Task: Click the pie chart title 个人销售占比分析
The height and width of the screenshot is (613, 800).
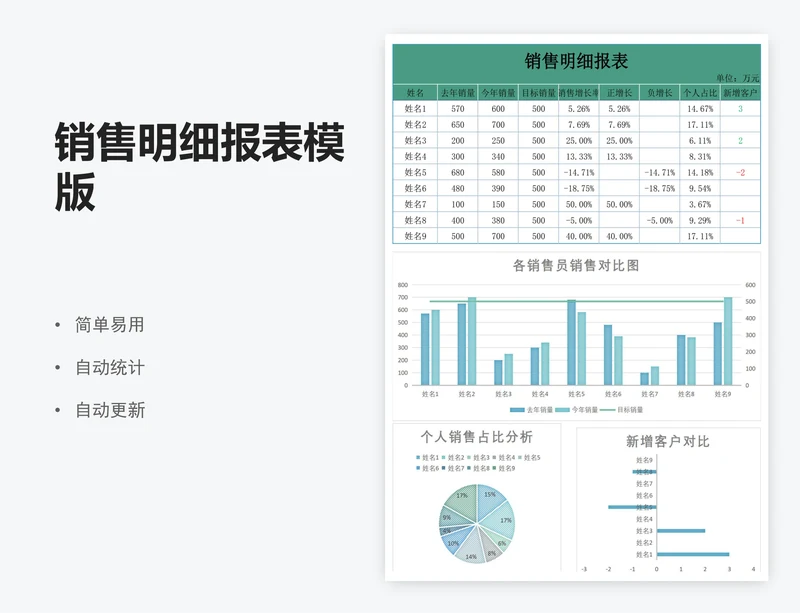Action: pyautogui.click(x=477, y=437)
